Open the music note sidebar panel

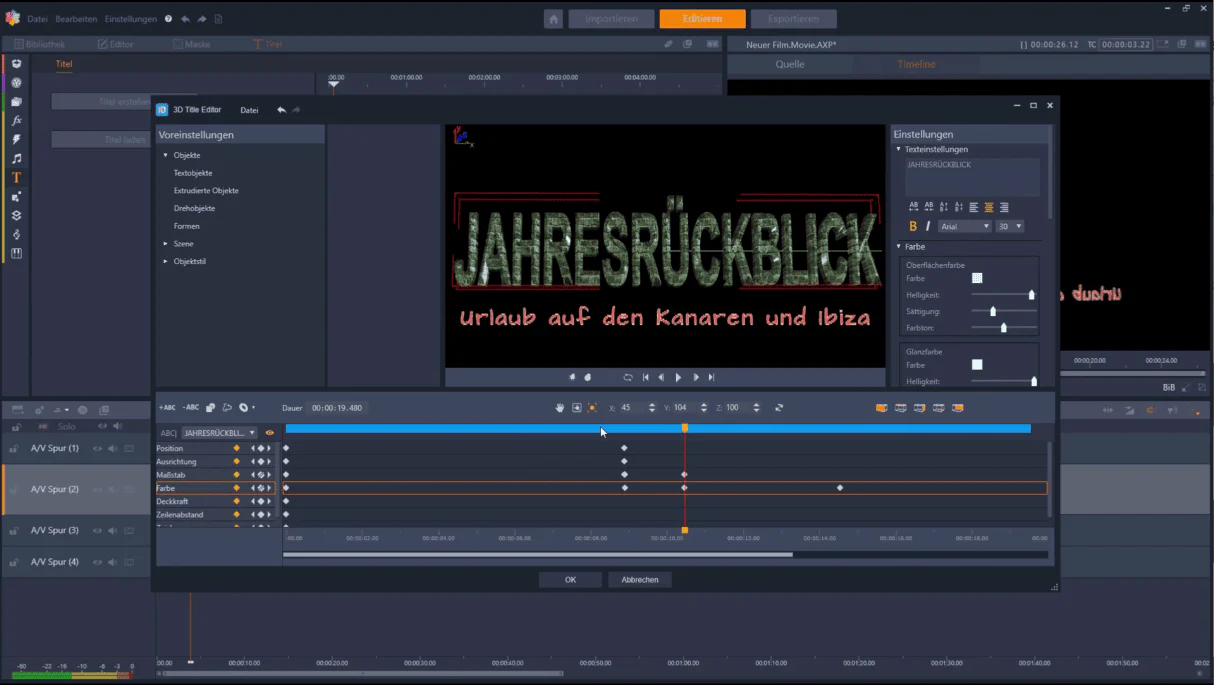(x=16, y=158)
